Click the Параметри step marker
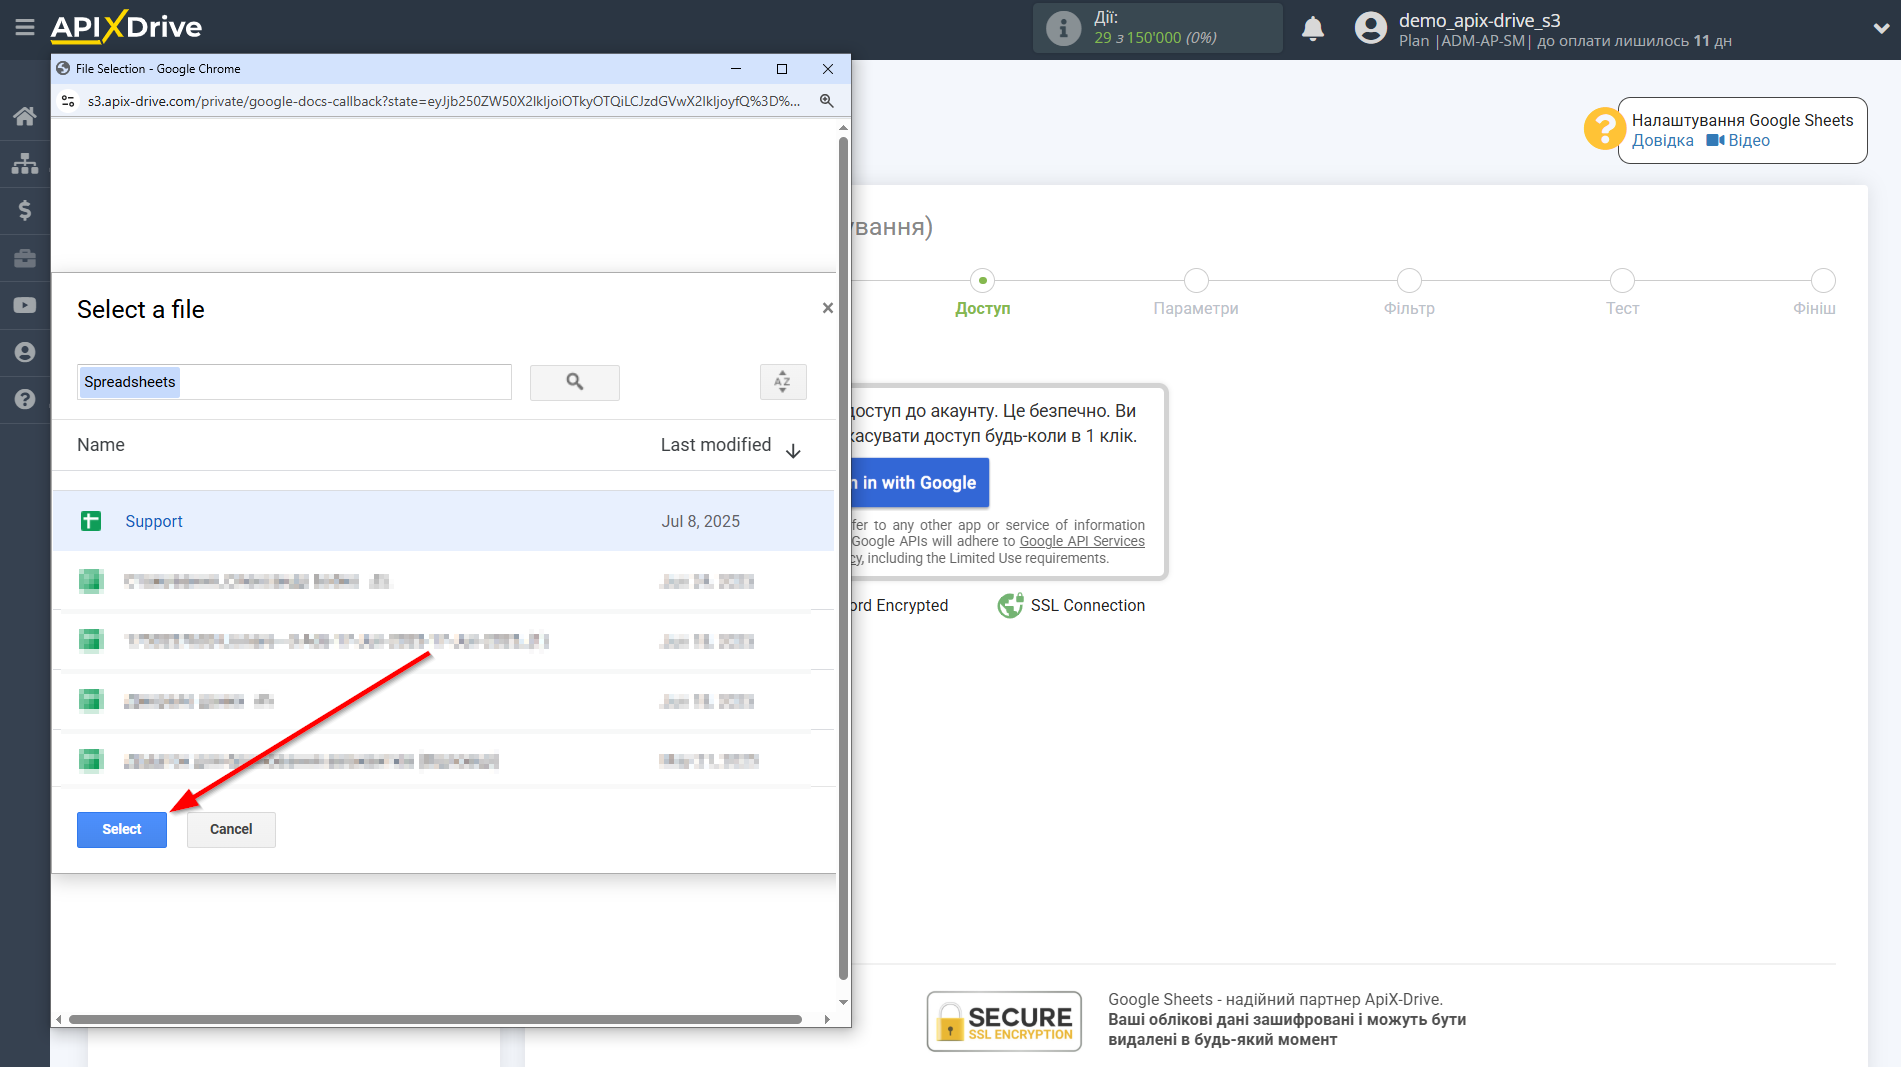Viewport: 1901px width, 1067px height. tap(1196, 281)
